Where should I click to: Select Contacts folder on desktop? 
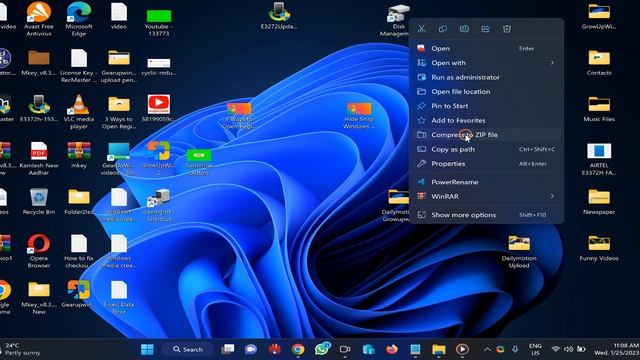pos(599,62)
